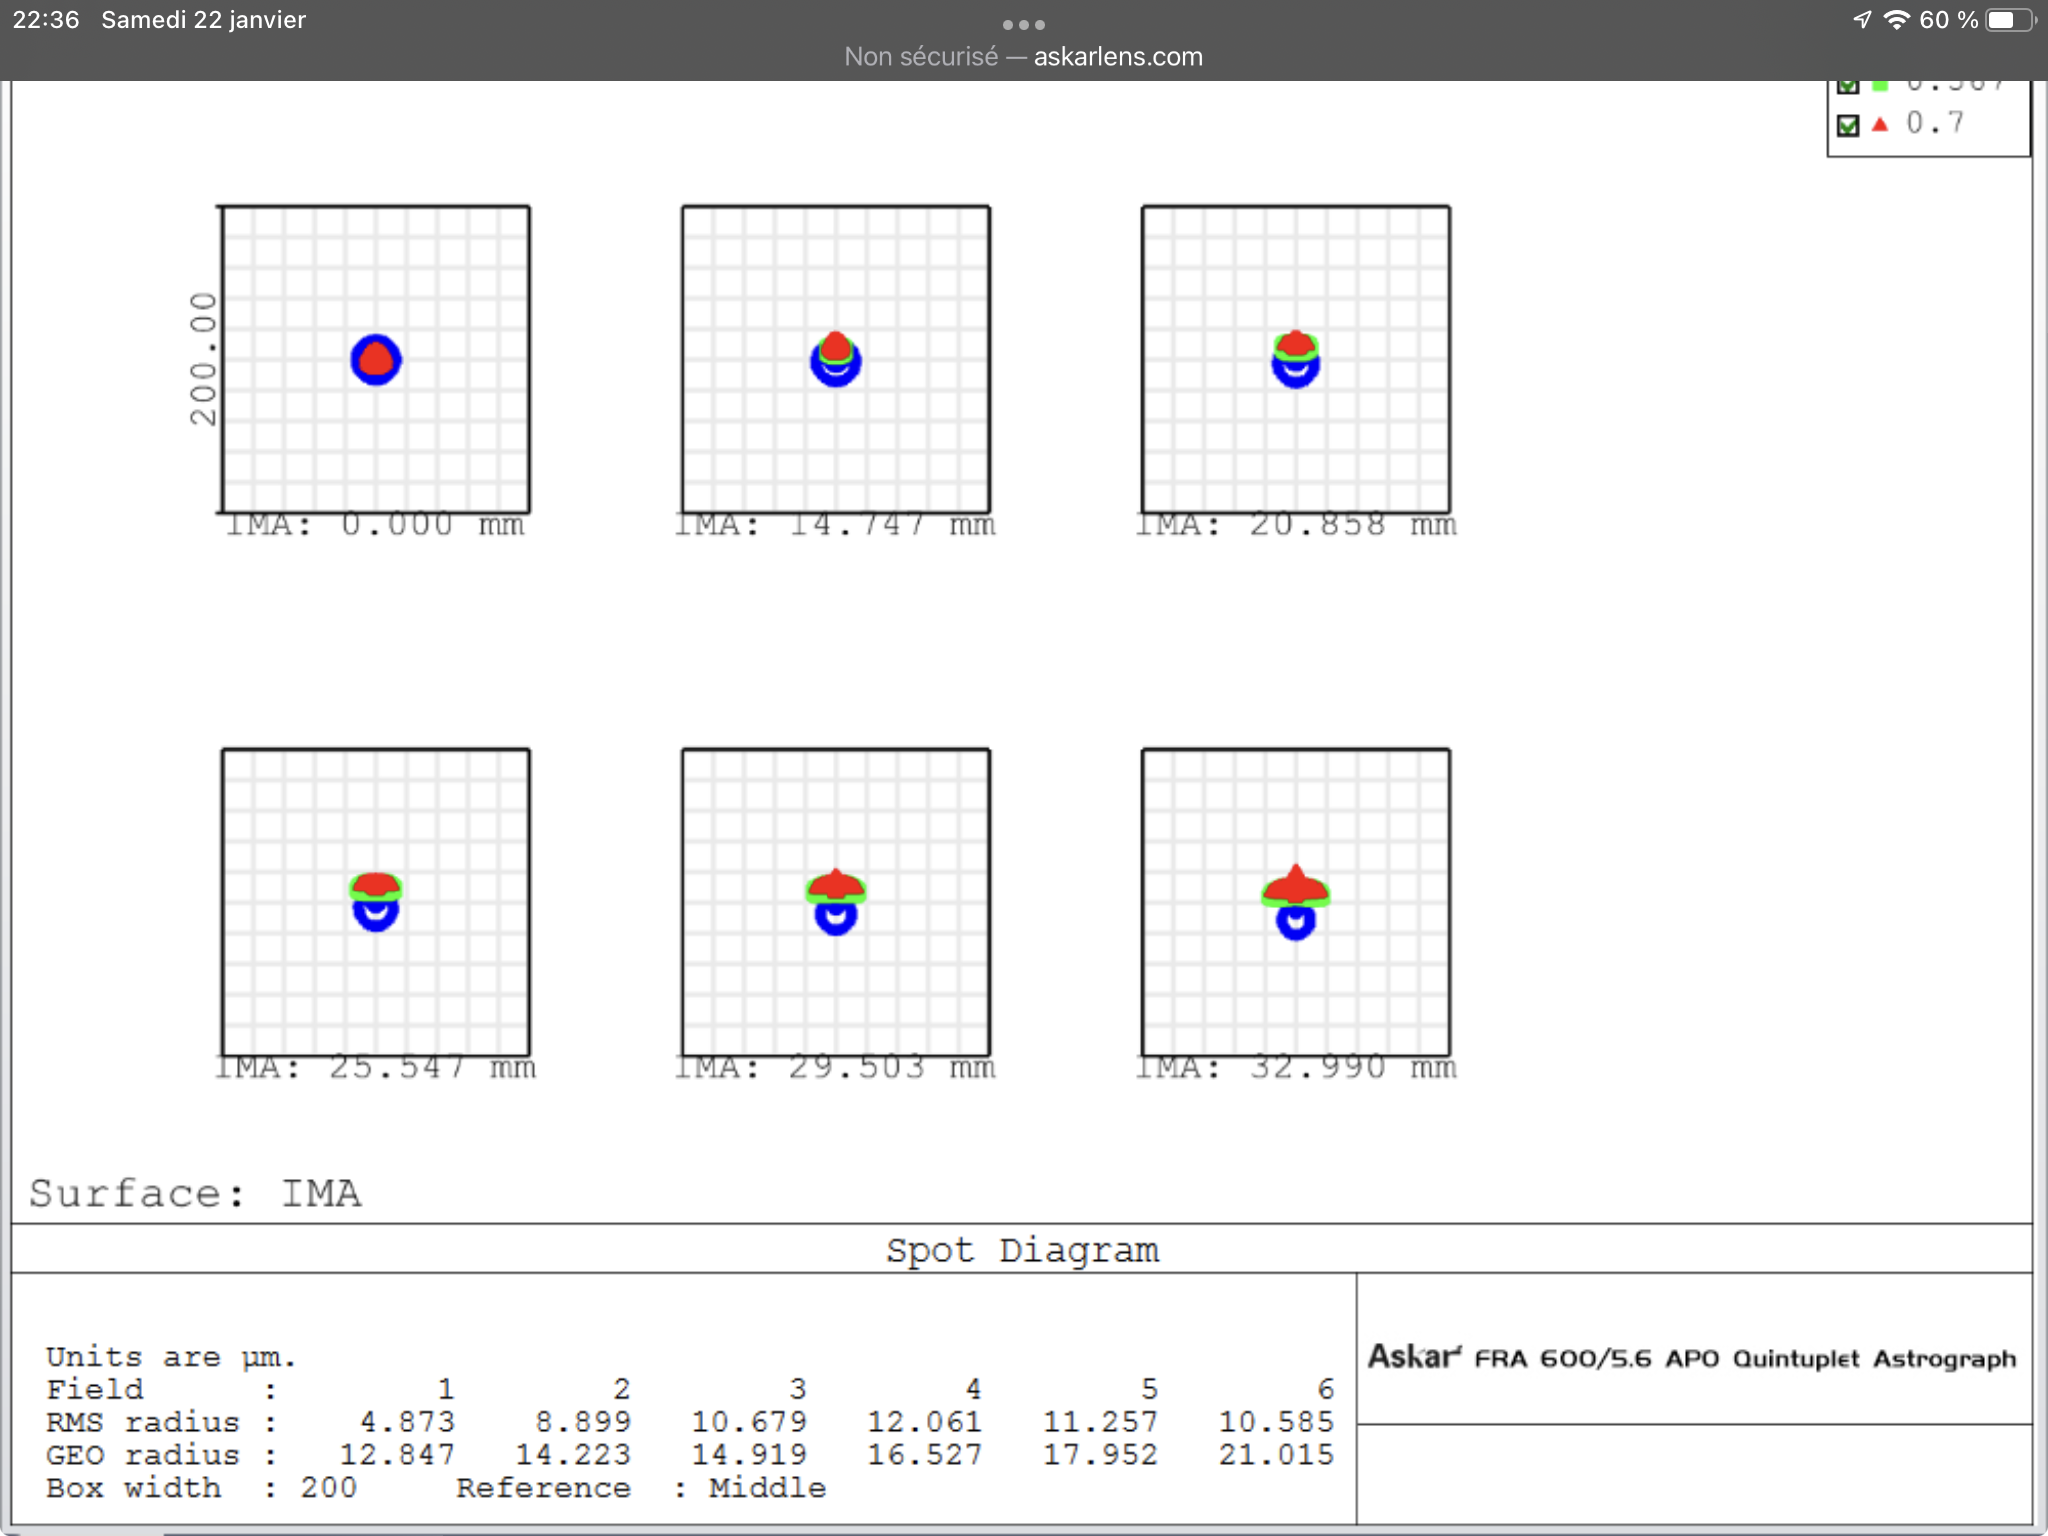Toggle the partly hidden green wavelength checkbox
2048x1536 pixels.
(1848, 86)
